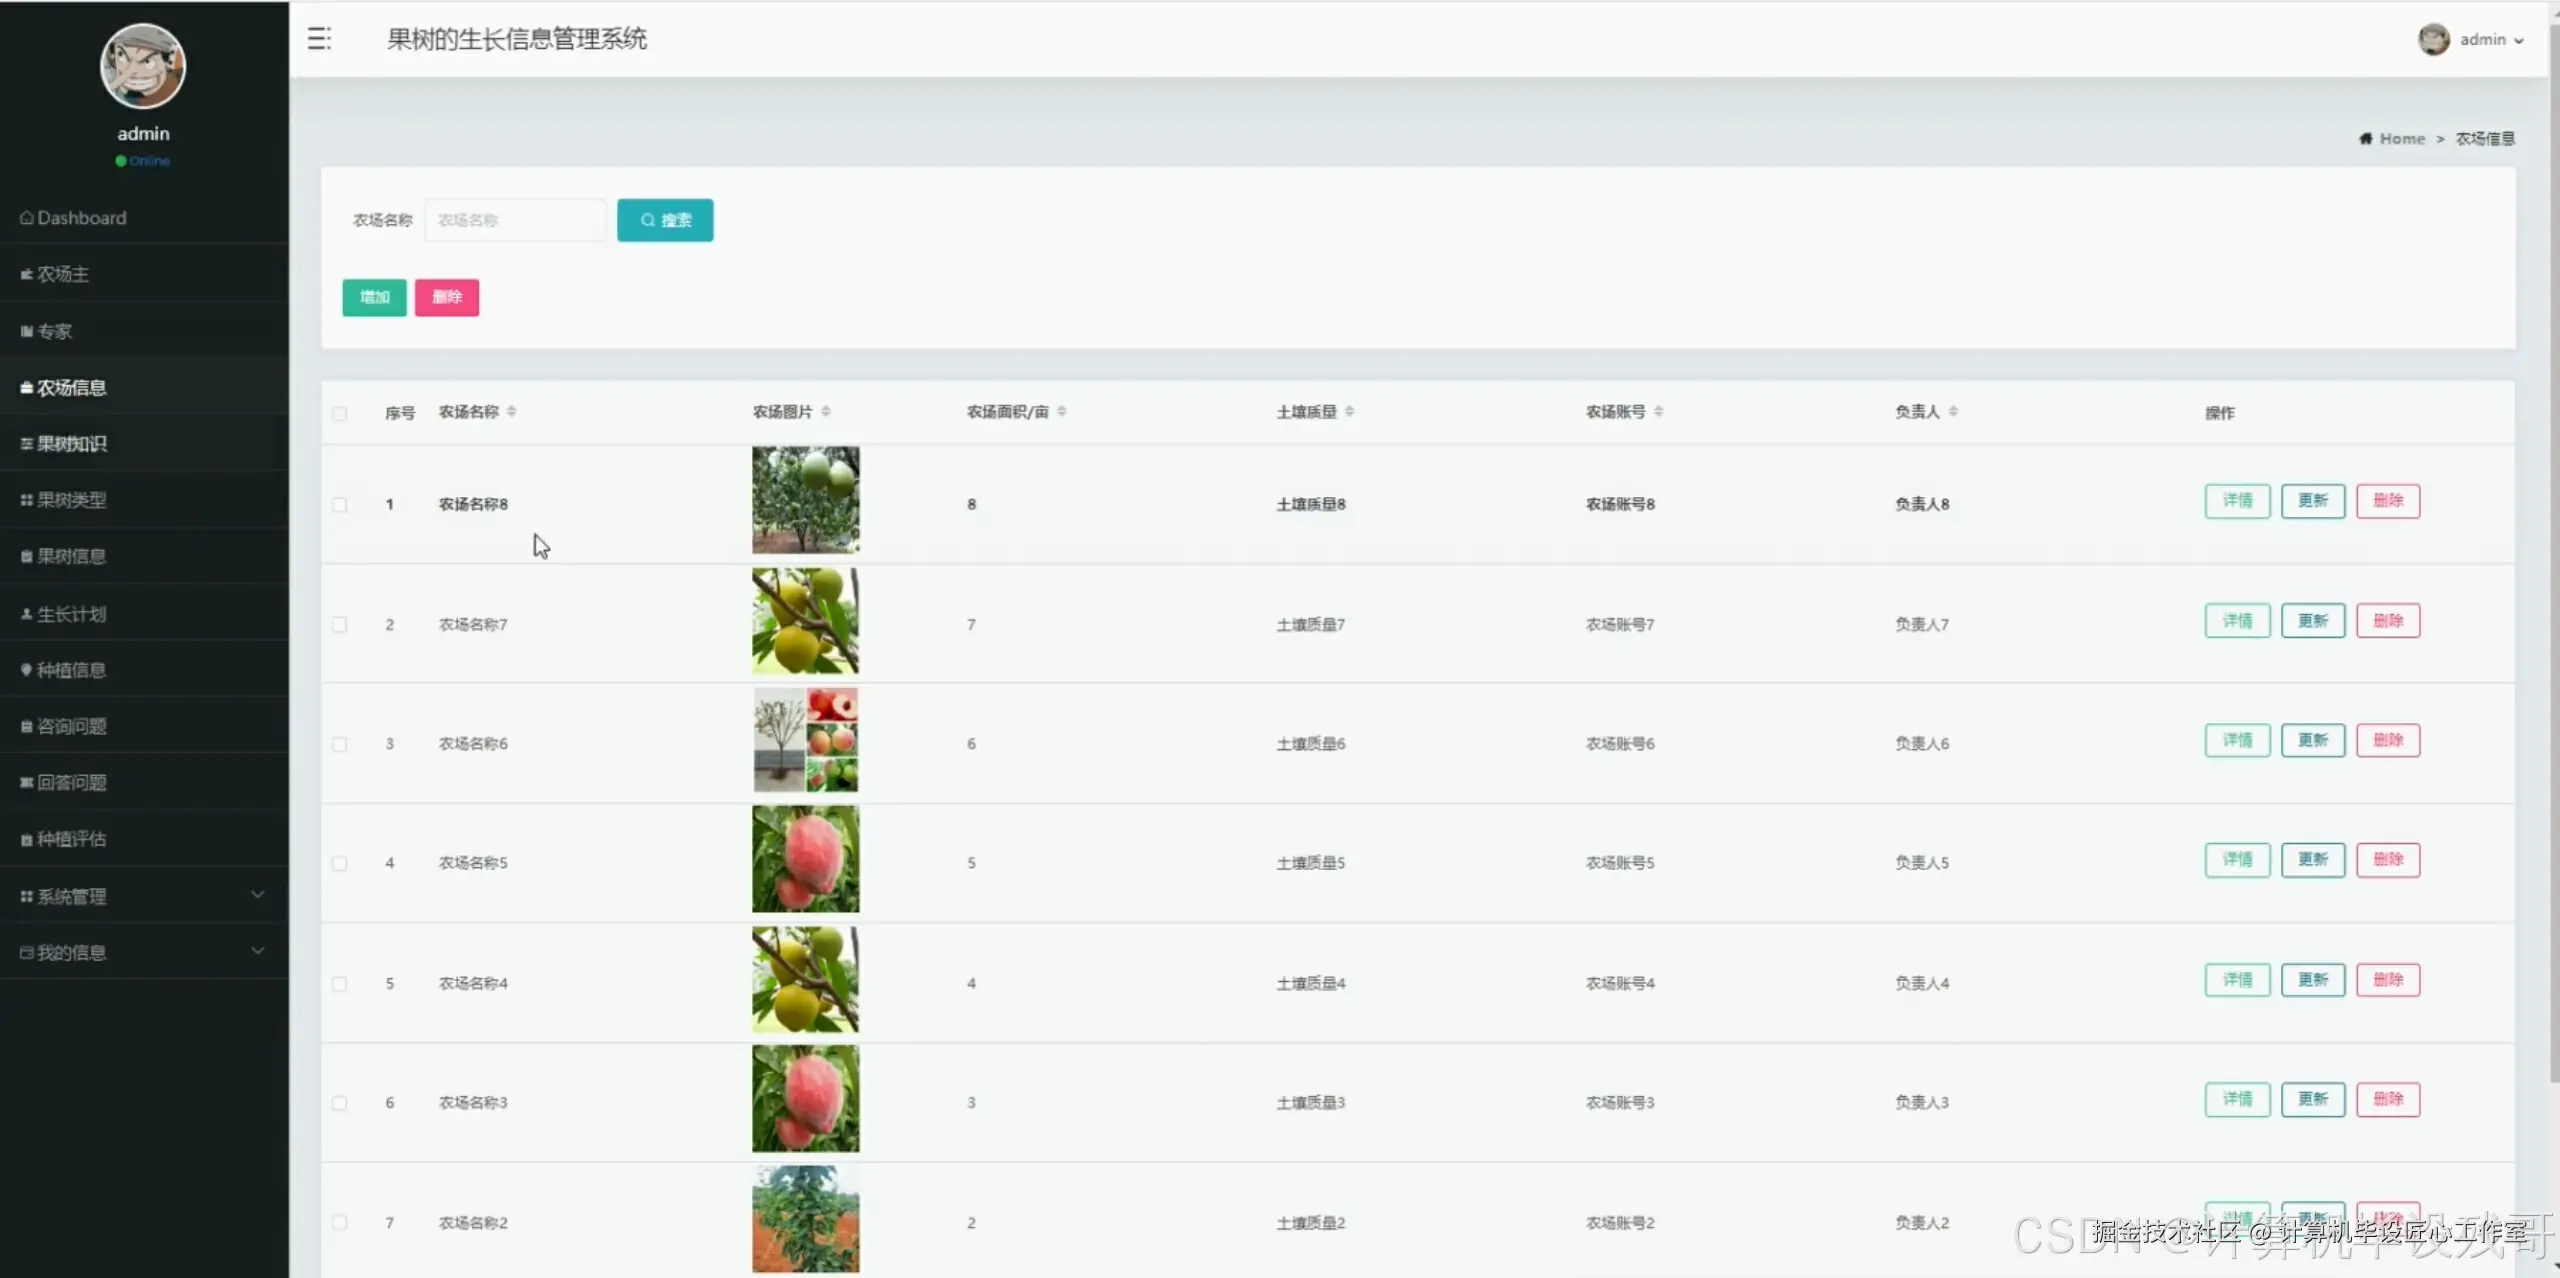Sort by 农场面积/亩 column arrows

pyautogui.click(x=1061, y=412)
